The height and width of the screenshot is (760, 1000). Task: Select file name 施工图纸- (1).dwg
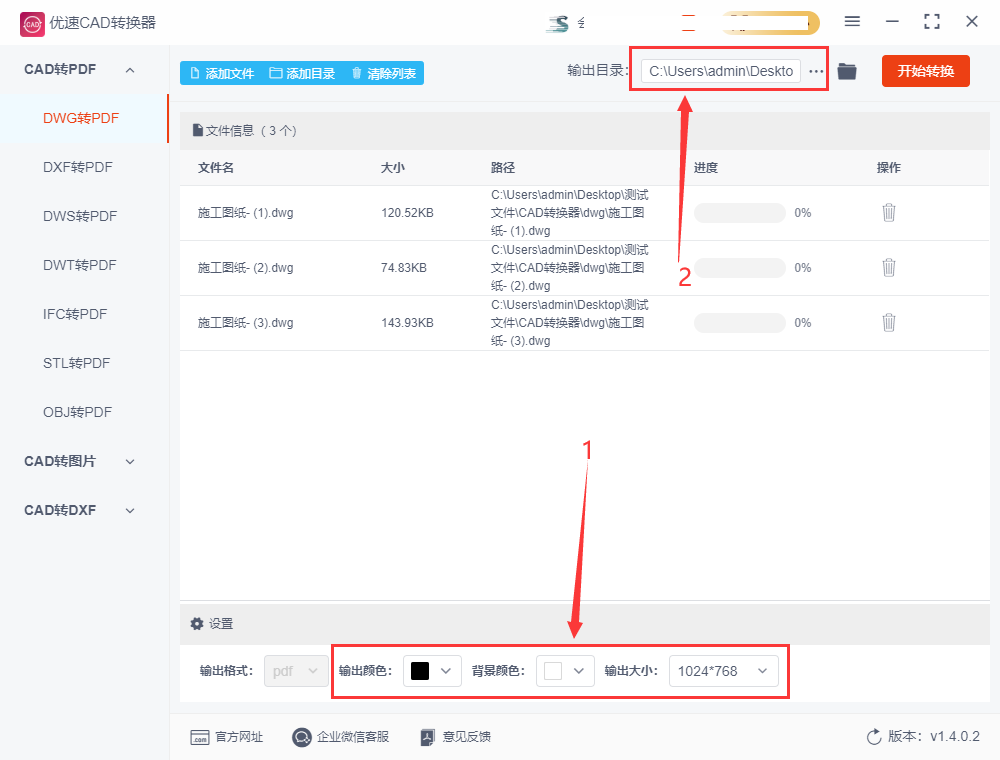(x=246, y=213)
